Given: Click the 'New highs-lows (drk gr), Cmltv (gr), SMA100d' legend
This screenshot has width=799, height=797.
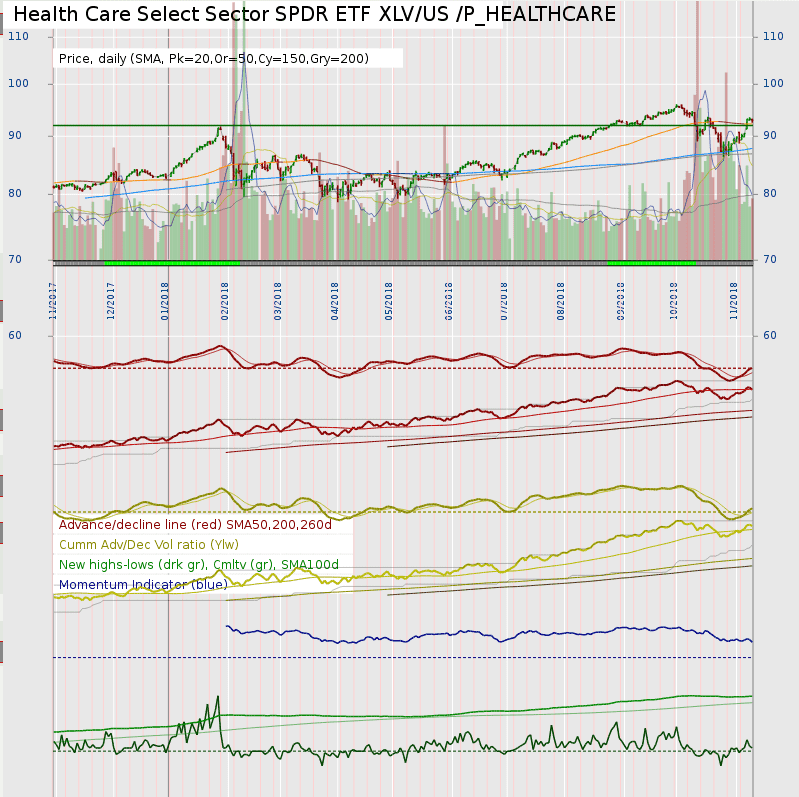Looking at the screenshot, I should coord(199,565).
